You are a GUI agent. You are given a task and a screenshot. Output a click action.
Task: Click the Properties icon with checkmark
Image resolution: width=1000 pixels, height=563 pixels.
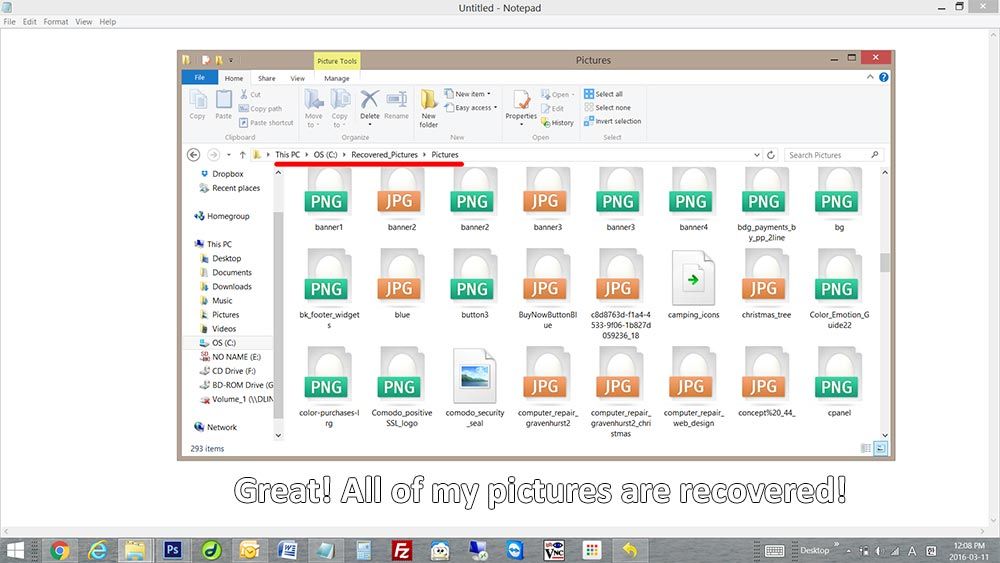521,105
